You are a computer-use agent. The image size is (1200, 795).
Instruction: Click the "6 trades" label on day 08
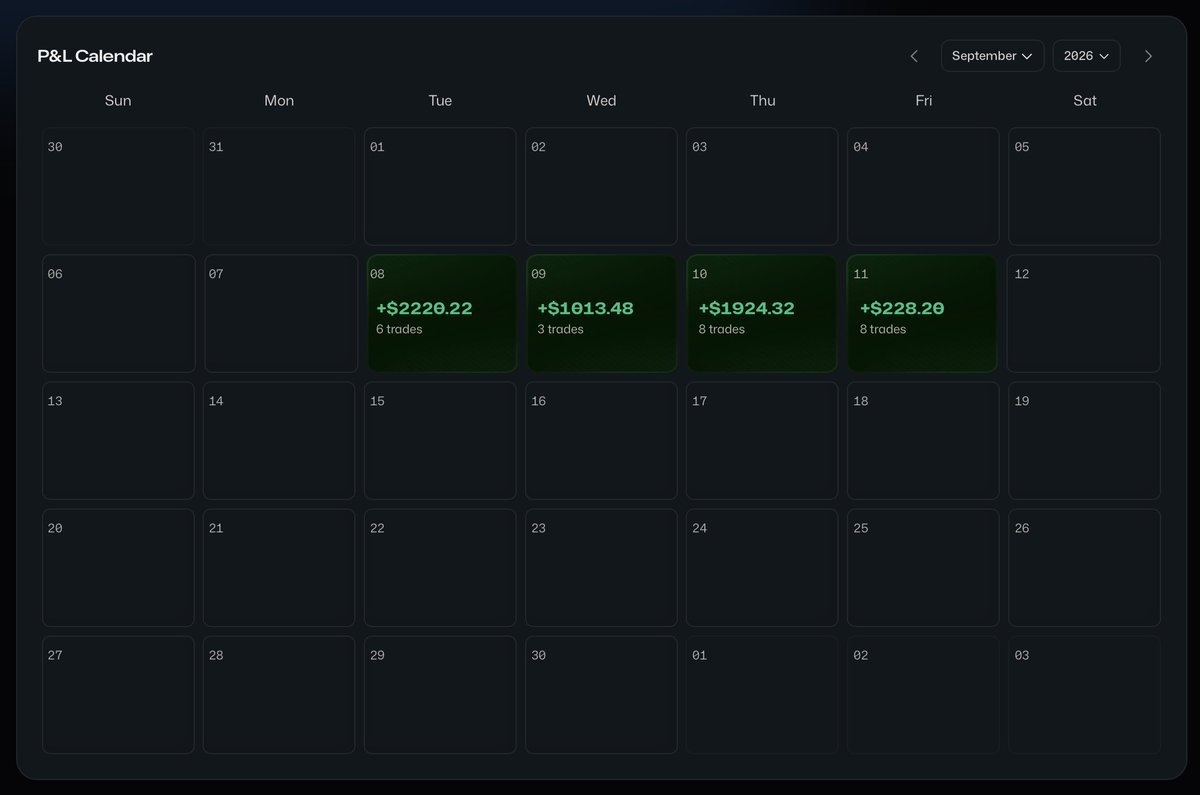399,329
